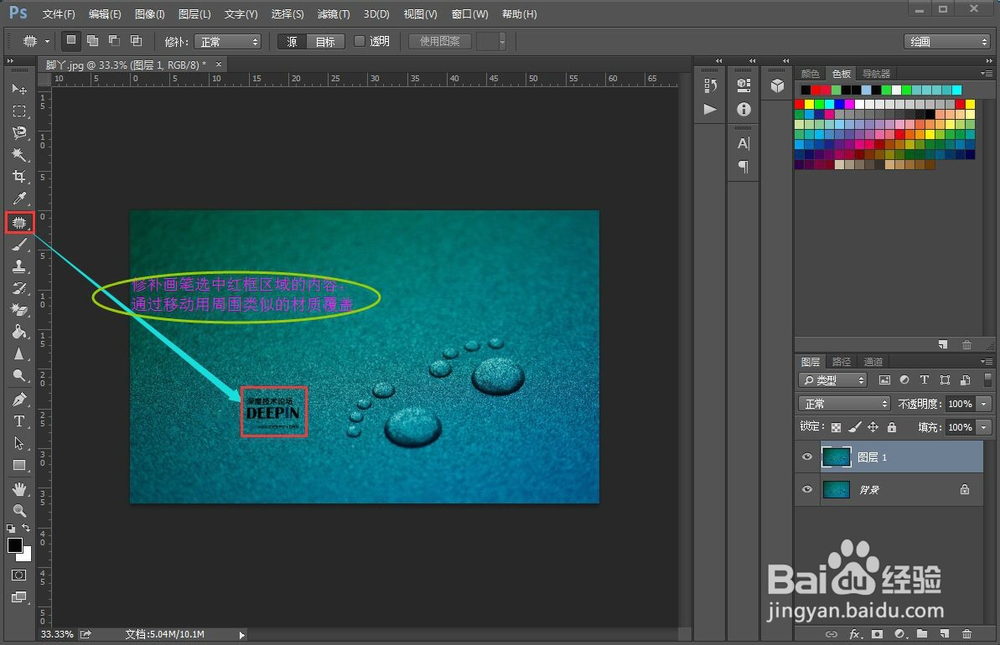Switch to the 通道 tab

point(872,362)
